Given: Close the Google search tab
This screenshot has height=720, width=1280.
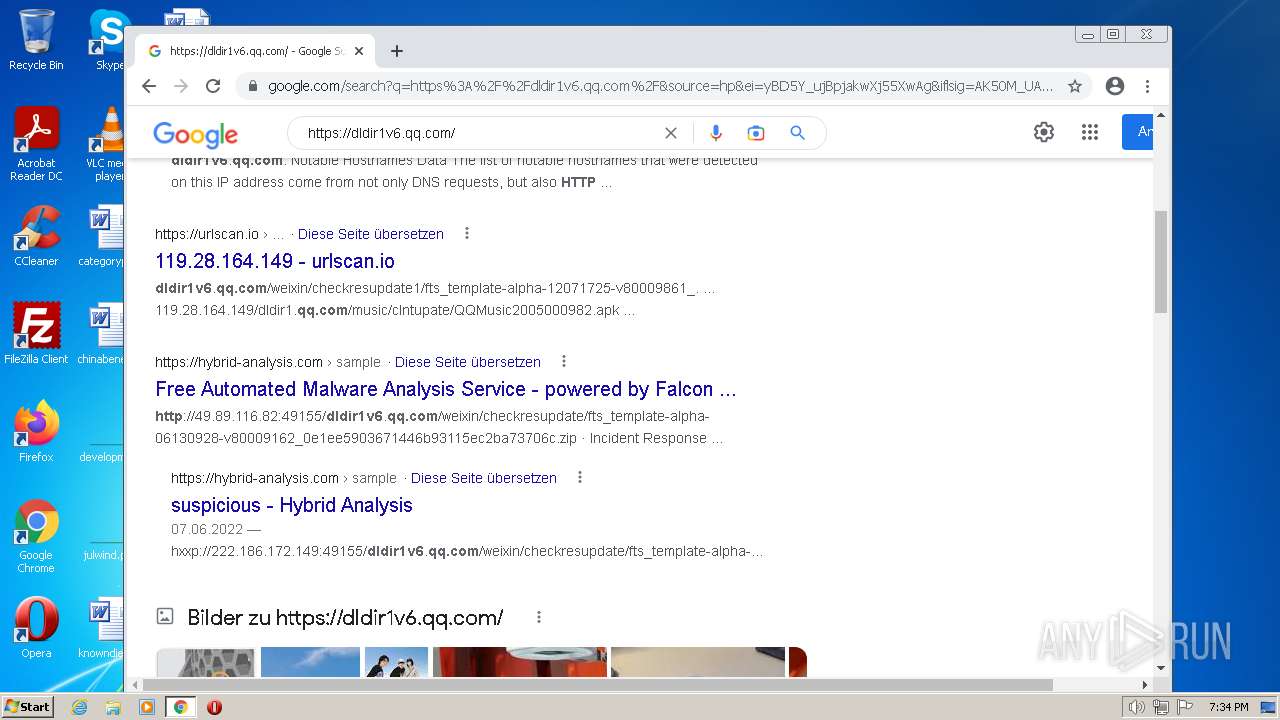Looking at the screenshot, I should (359, 51).
